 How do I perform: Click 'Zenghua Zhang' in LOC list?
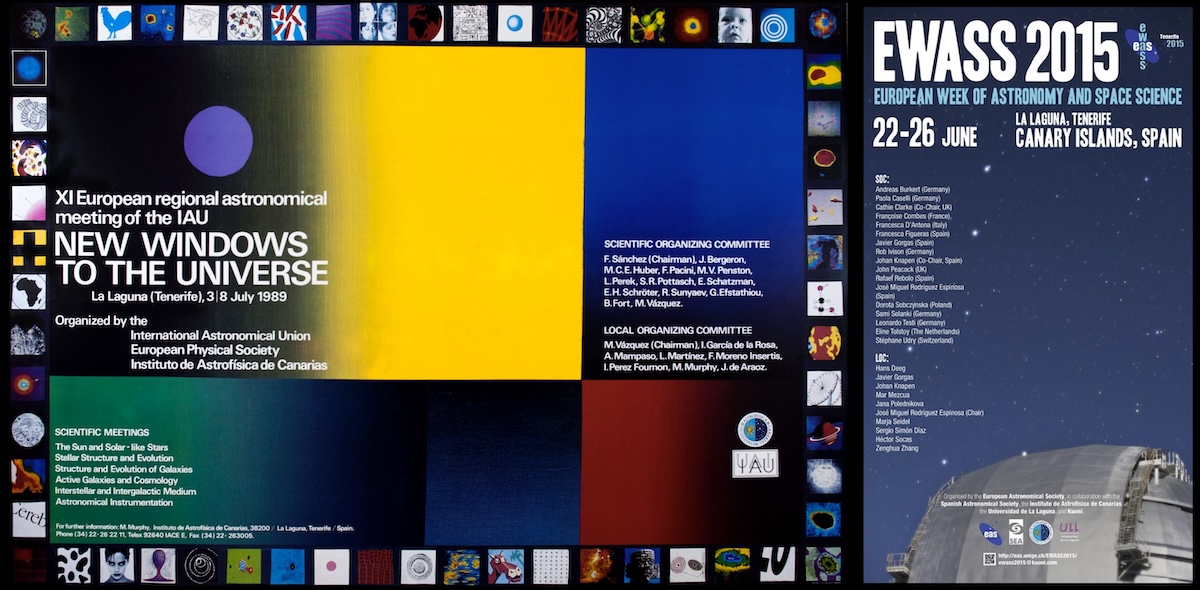tap(897, 447)
